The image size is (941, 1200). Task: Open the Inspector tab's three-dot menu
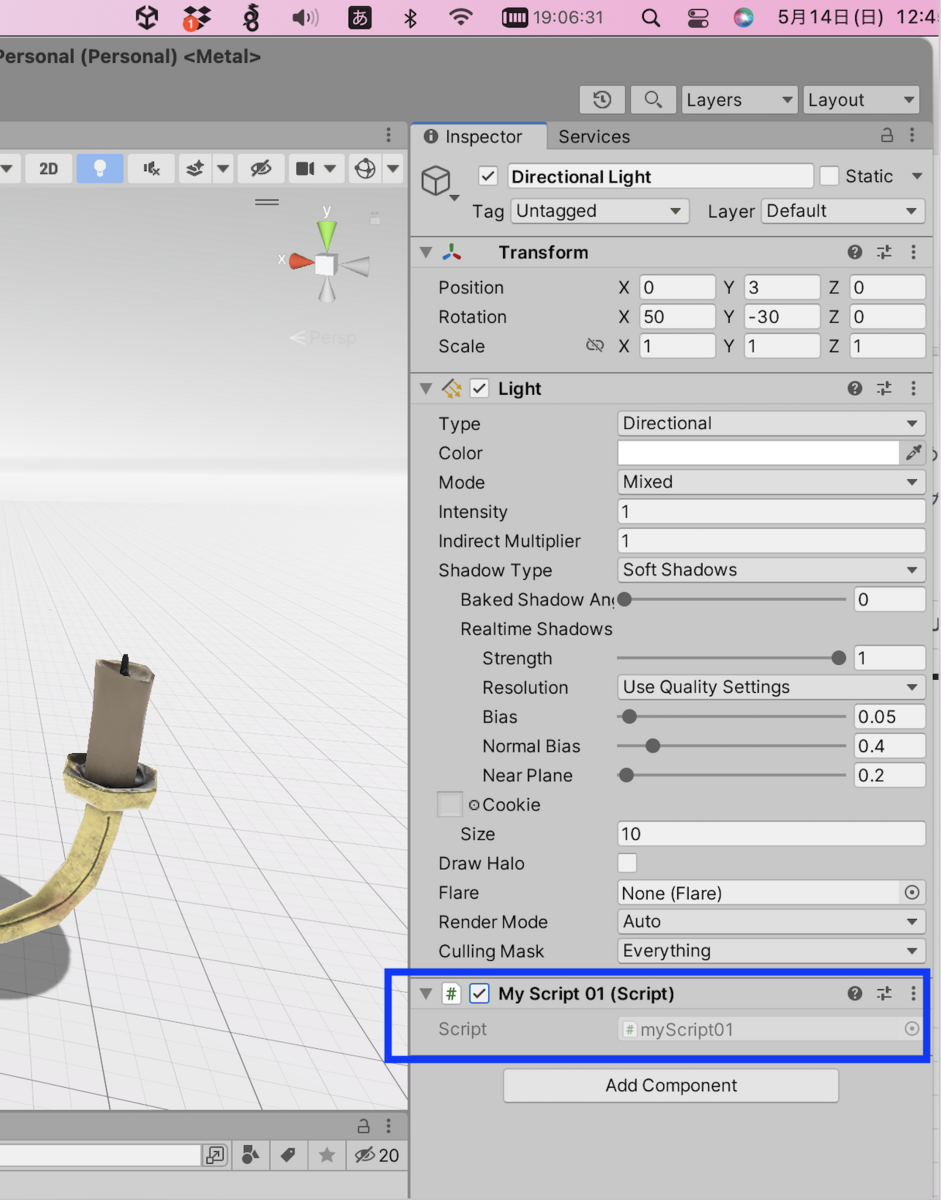pyautogui.click(x=912, y=136)
